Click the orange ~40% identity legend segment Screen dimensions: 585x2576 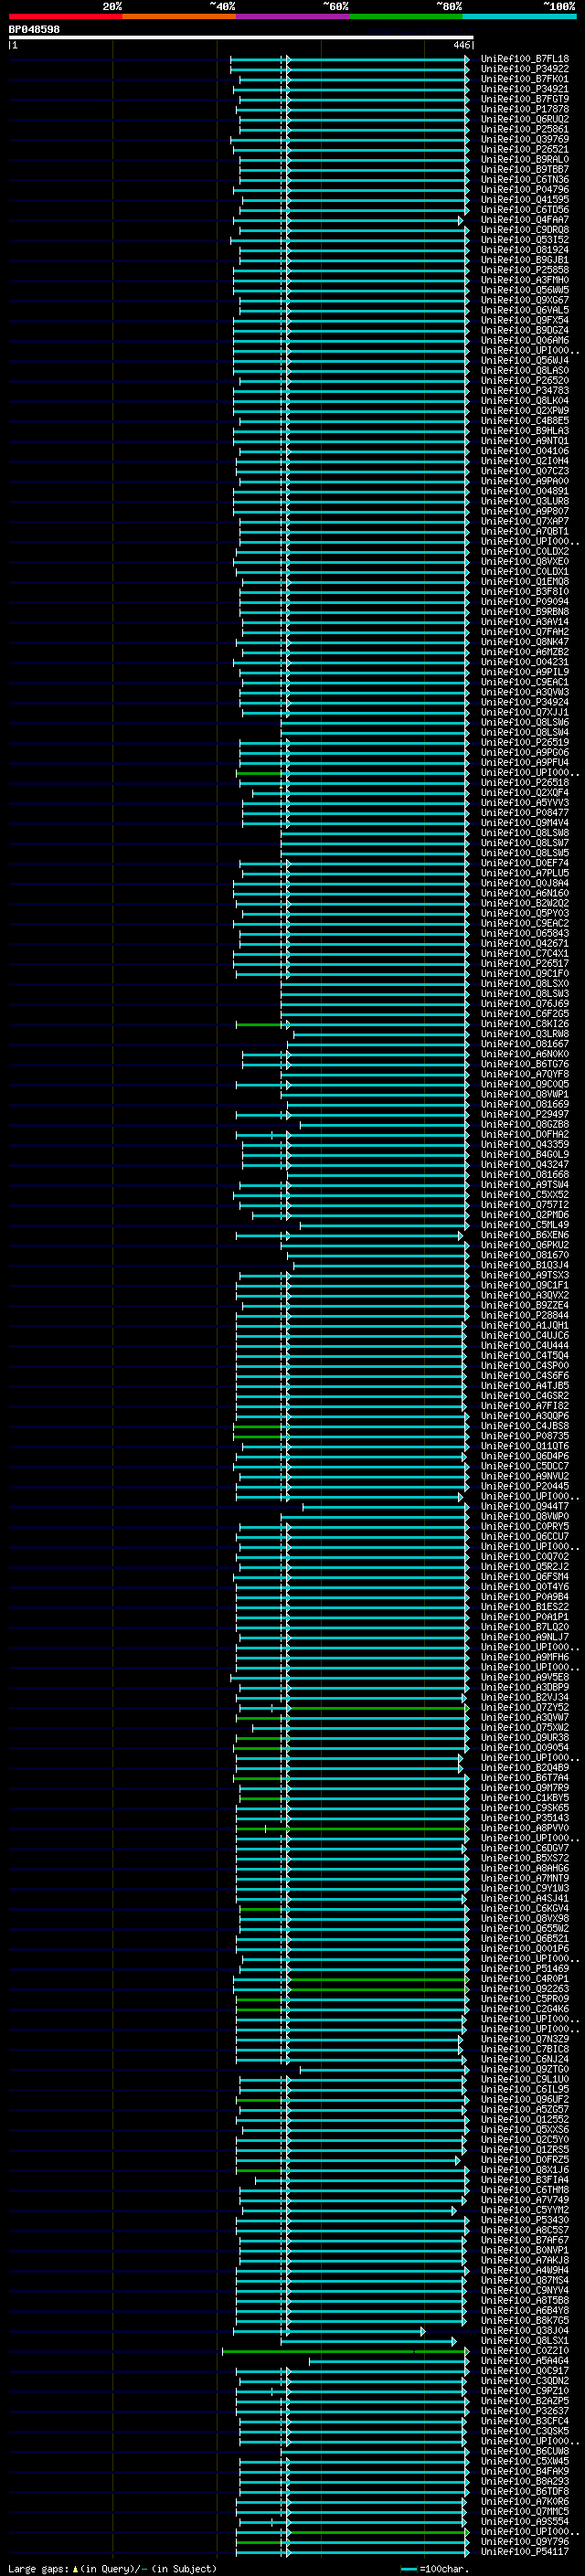click(x=179, y=16)
